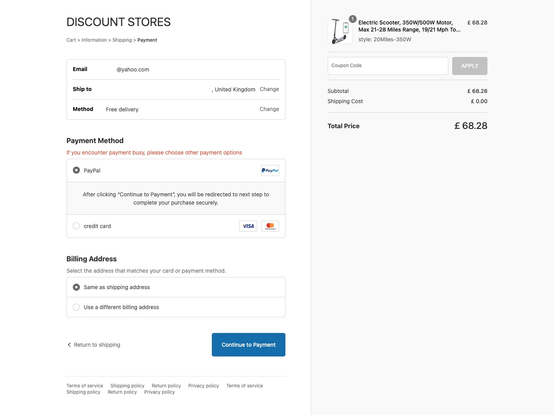Click the Mastercard icon
The height and width of the screenshot is (415, 554).
pyautogui.click(x=270, y=226)
